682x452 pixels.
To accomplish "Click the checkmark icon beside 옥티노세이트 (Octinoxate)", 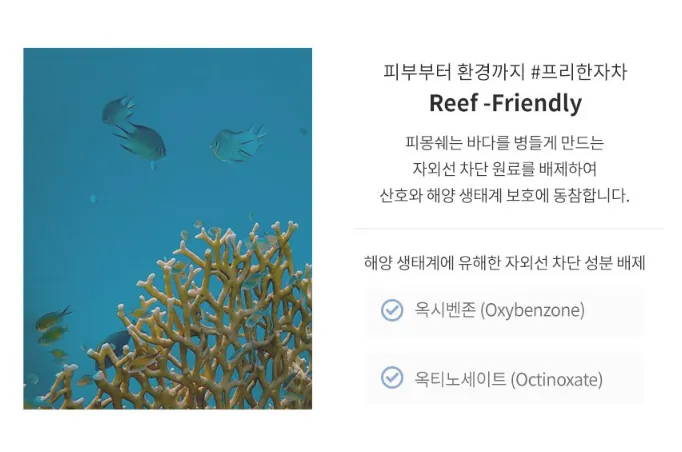I will pyautogui.click(x=392, y=379).
